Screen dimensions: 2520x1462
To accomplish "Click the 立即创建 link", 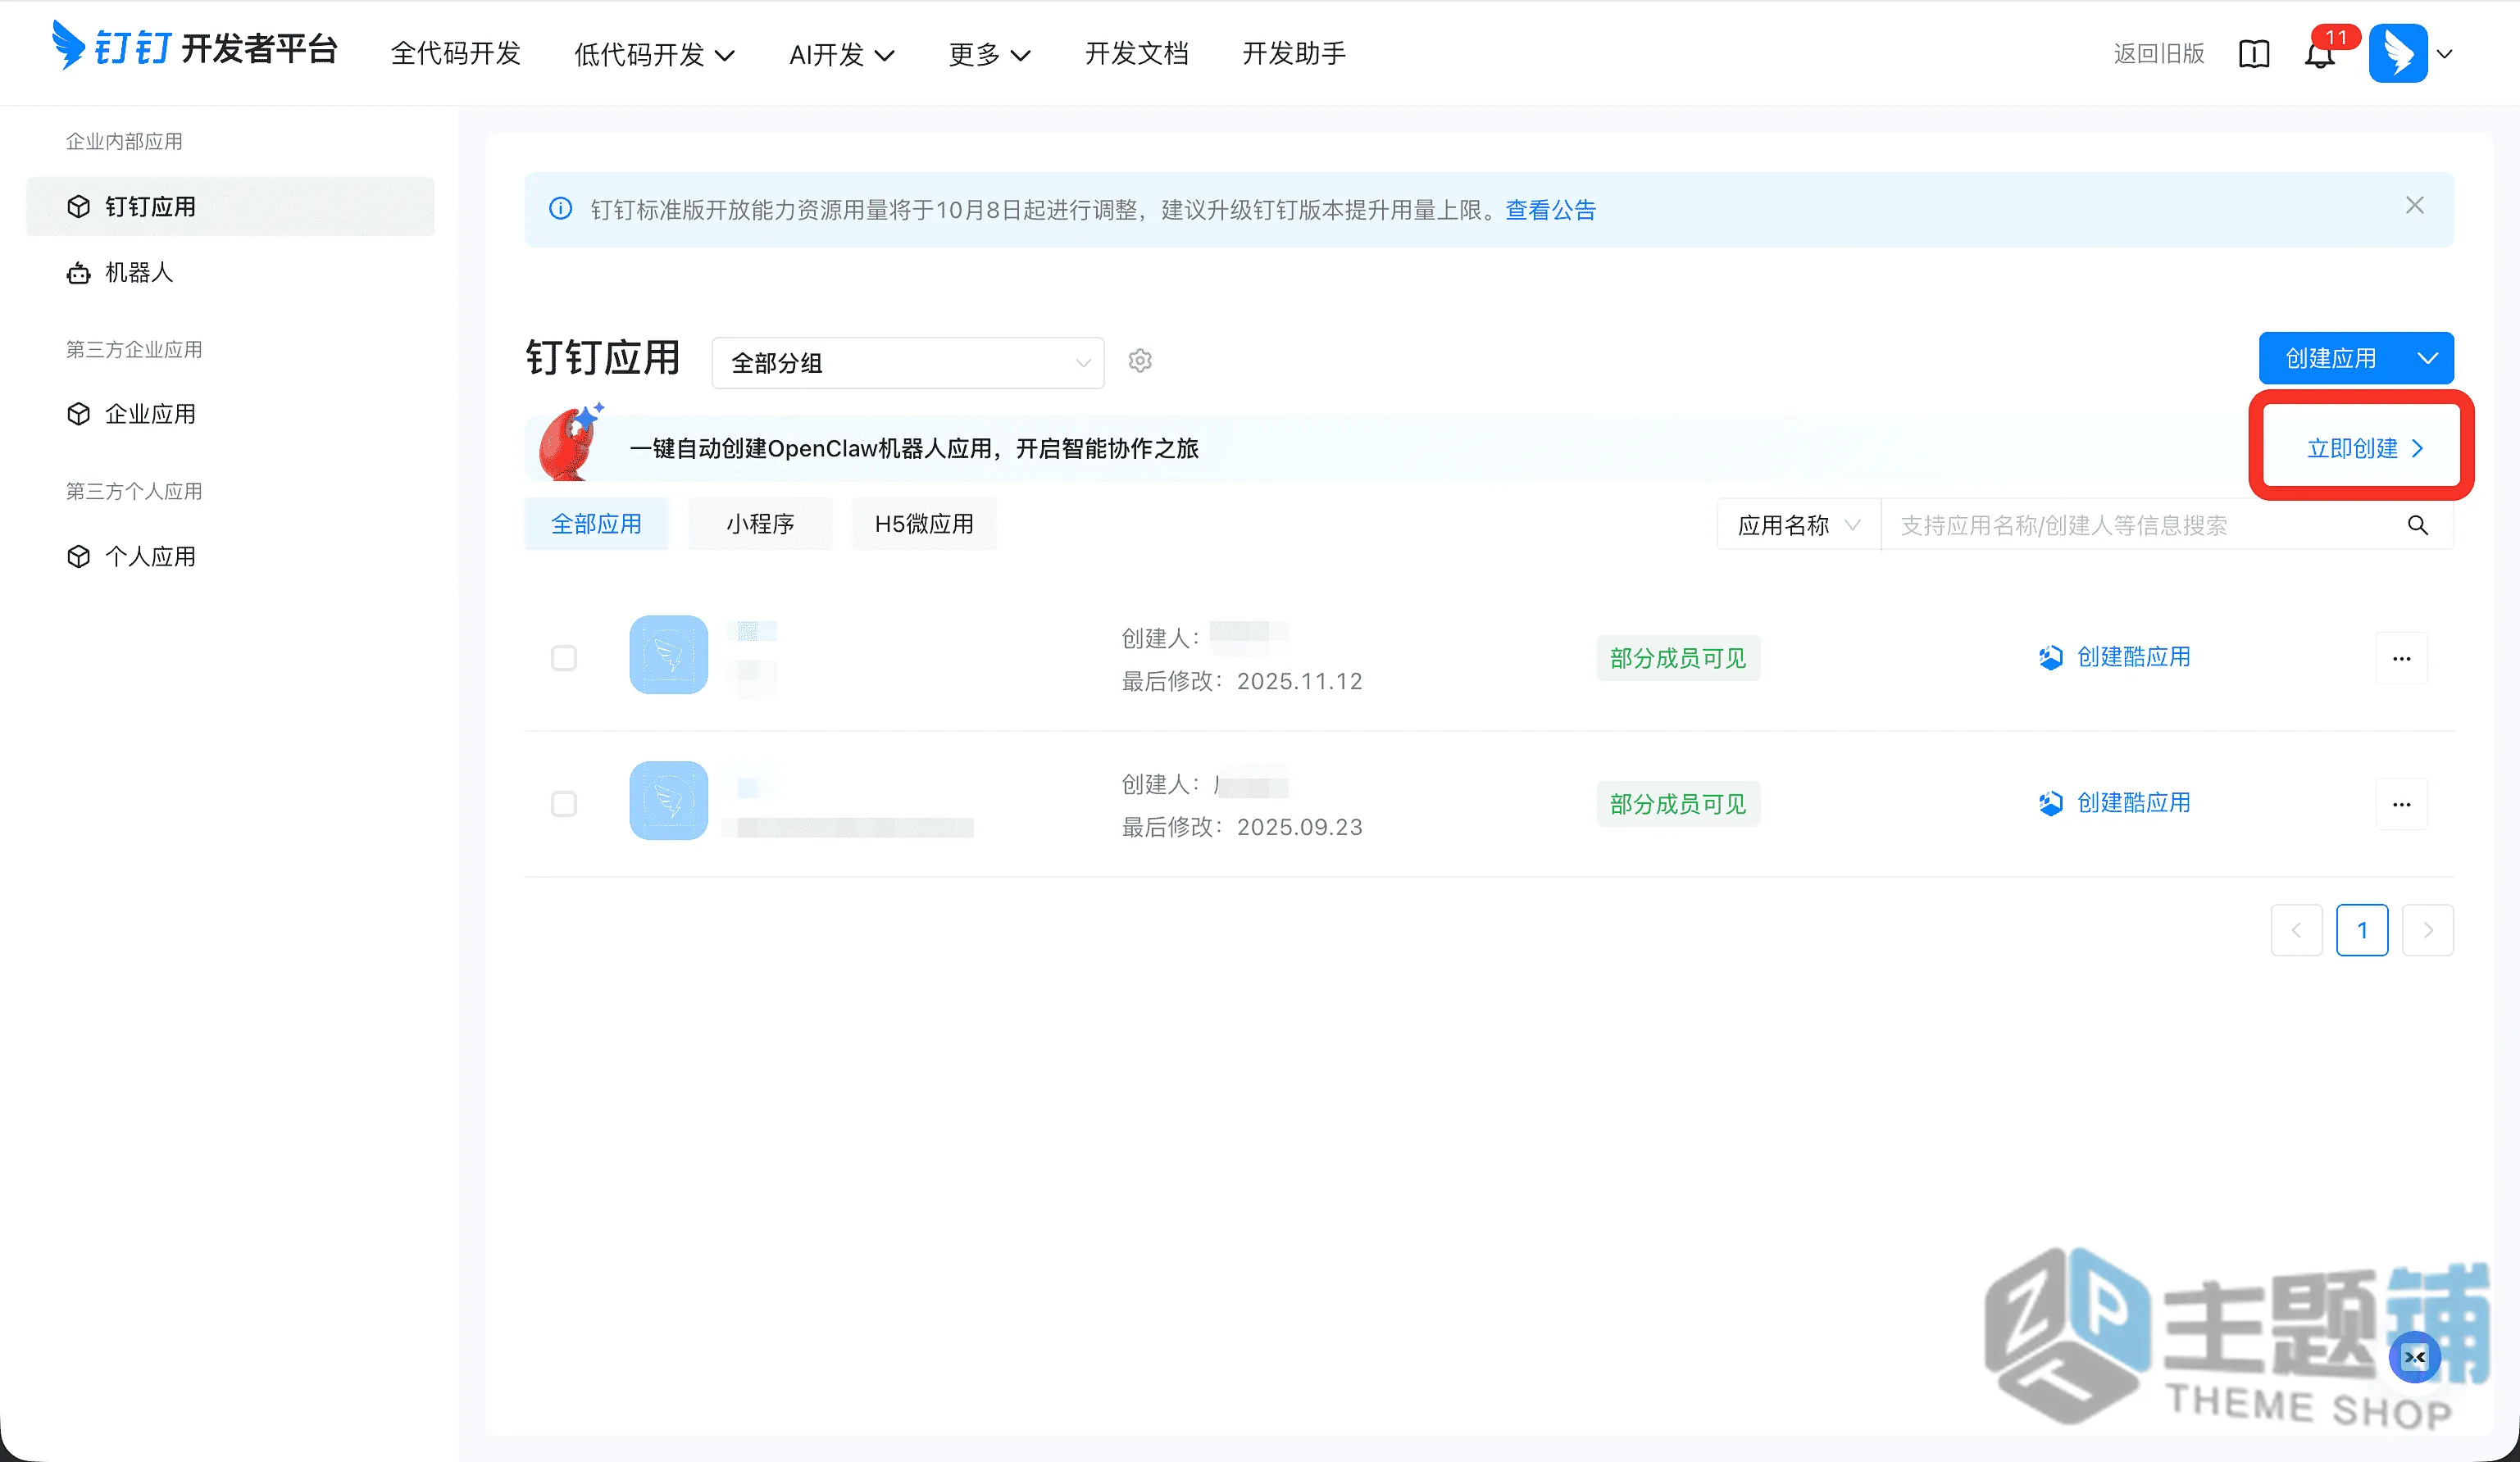I will [x=2364, y=448].
